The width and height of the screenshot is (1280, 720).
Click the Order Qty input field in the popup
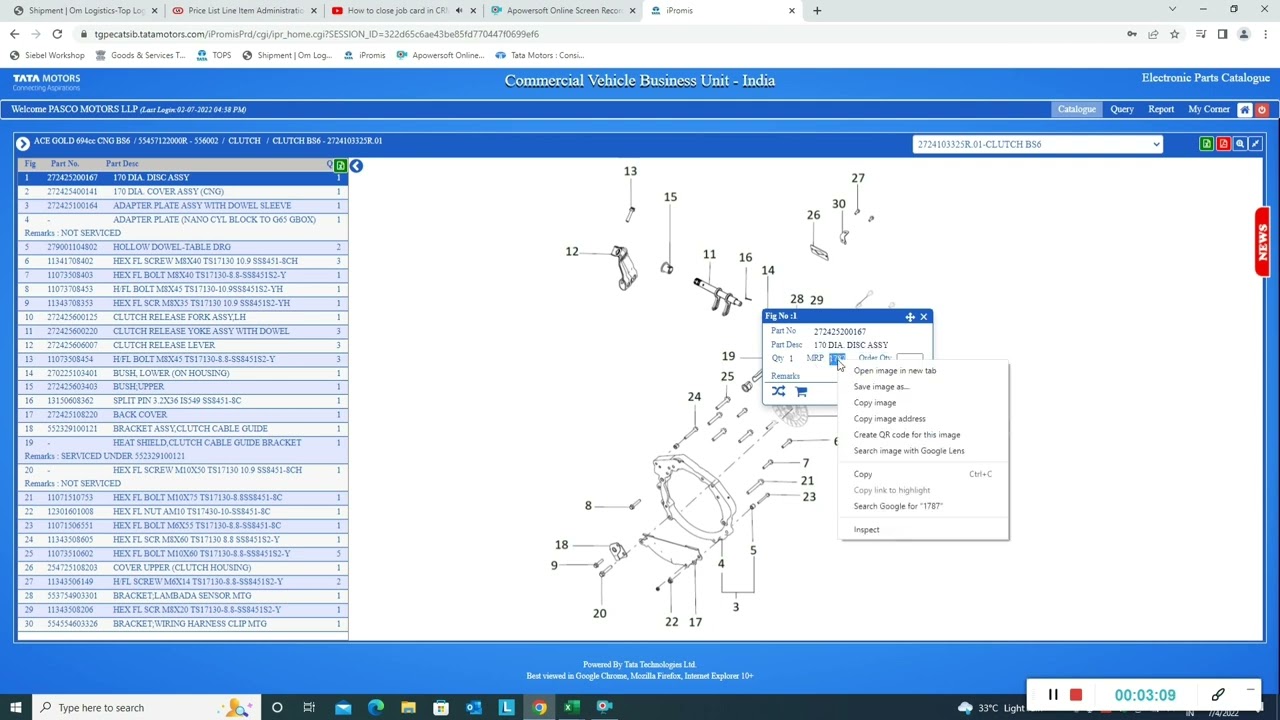pos(910,358)
